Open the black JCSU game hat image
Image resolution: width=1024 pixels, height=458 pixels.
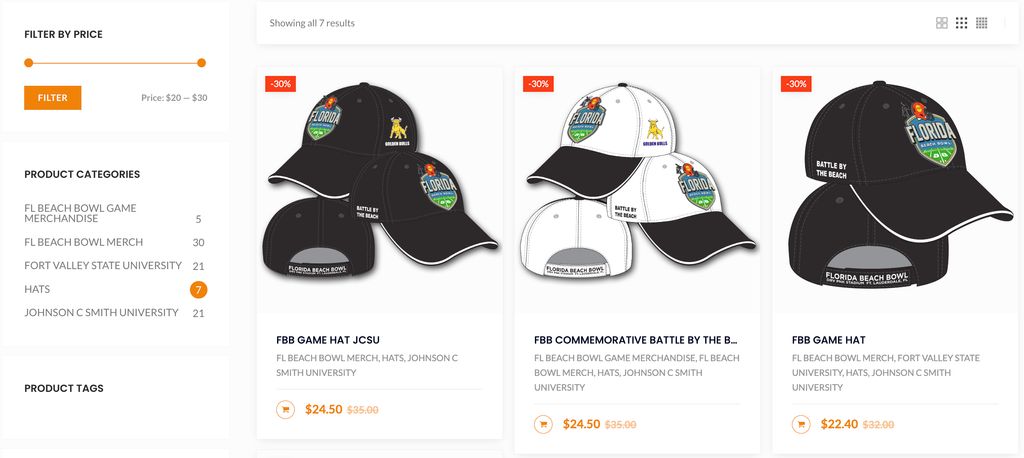click(379, 190)
